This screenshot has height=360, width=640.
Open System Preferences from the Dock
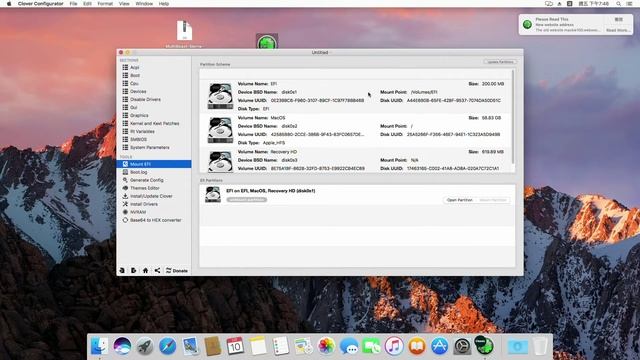point(462,346)
